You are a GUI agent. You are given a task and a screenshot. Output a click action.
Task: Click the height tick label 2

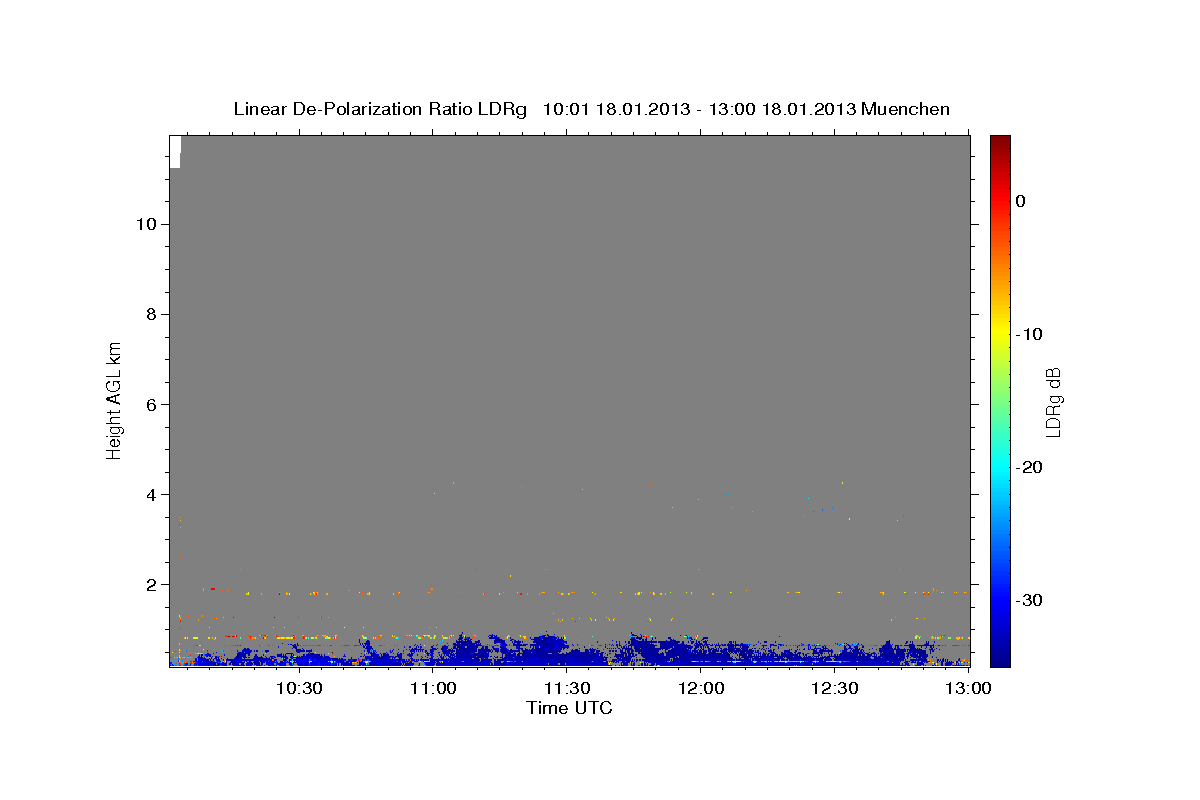153,584
